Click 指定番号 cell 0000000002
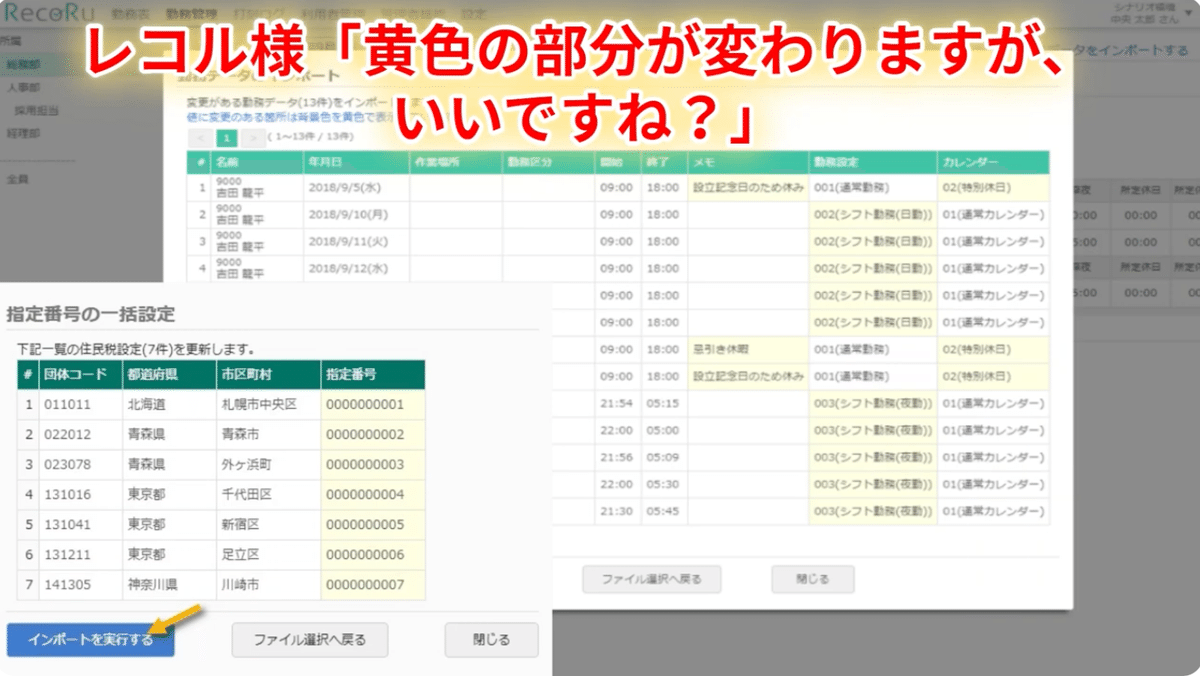1200x676 pixels. 373,435
